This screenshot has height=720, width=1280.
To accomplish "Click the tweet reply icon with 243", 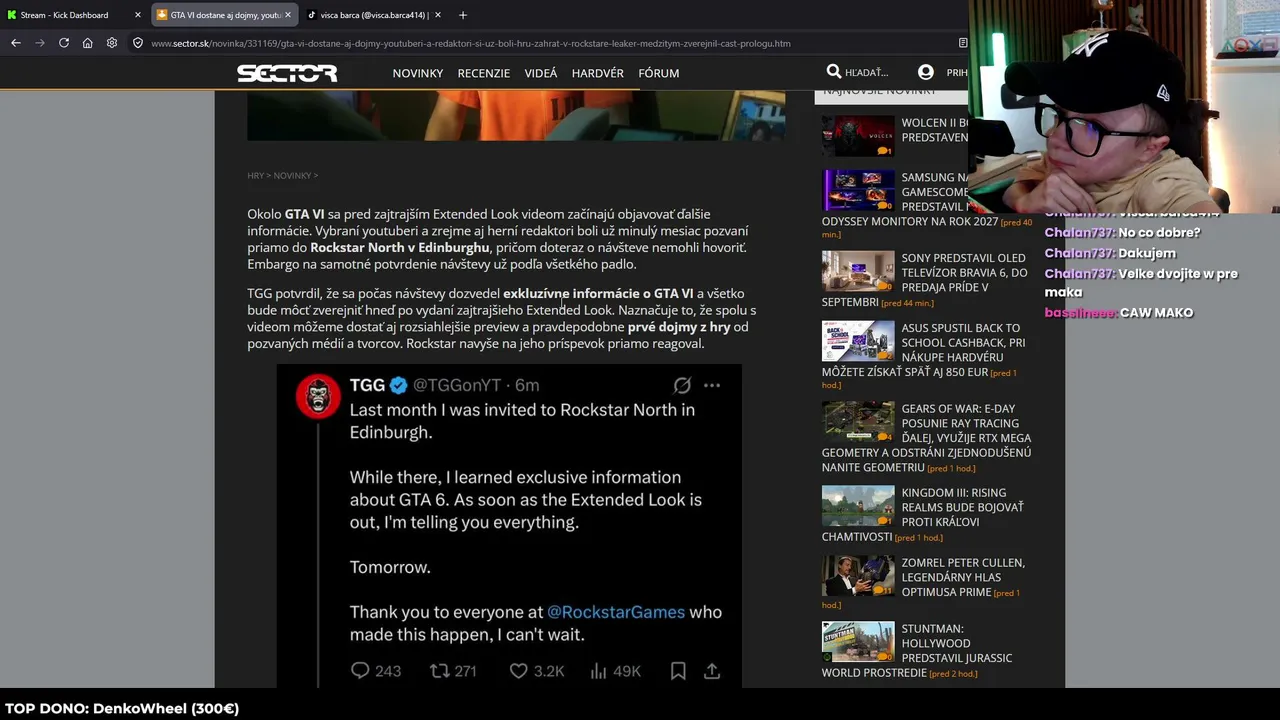I will click(x=360, y=671).
